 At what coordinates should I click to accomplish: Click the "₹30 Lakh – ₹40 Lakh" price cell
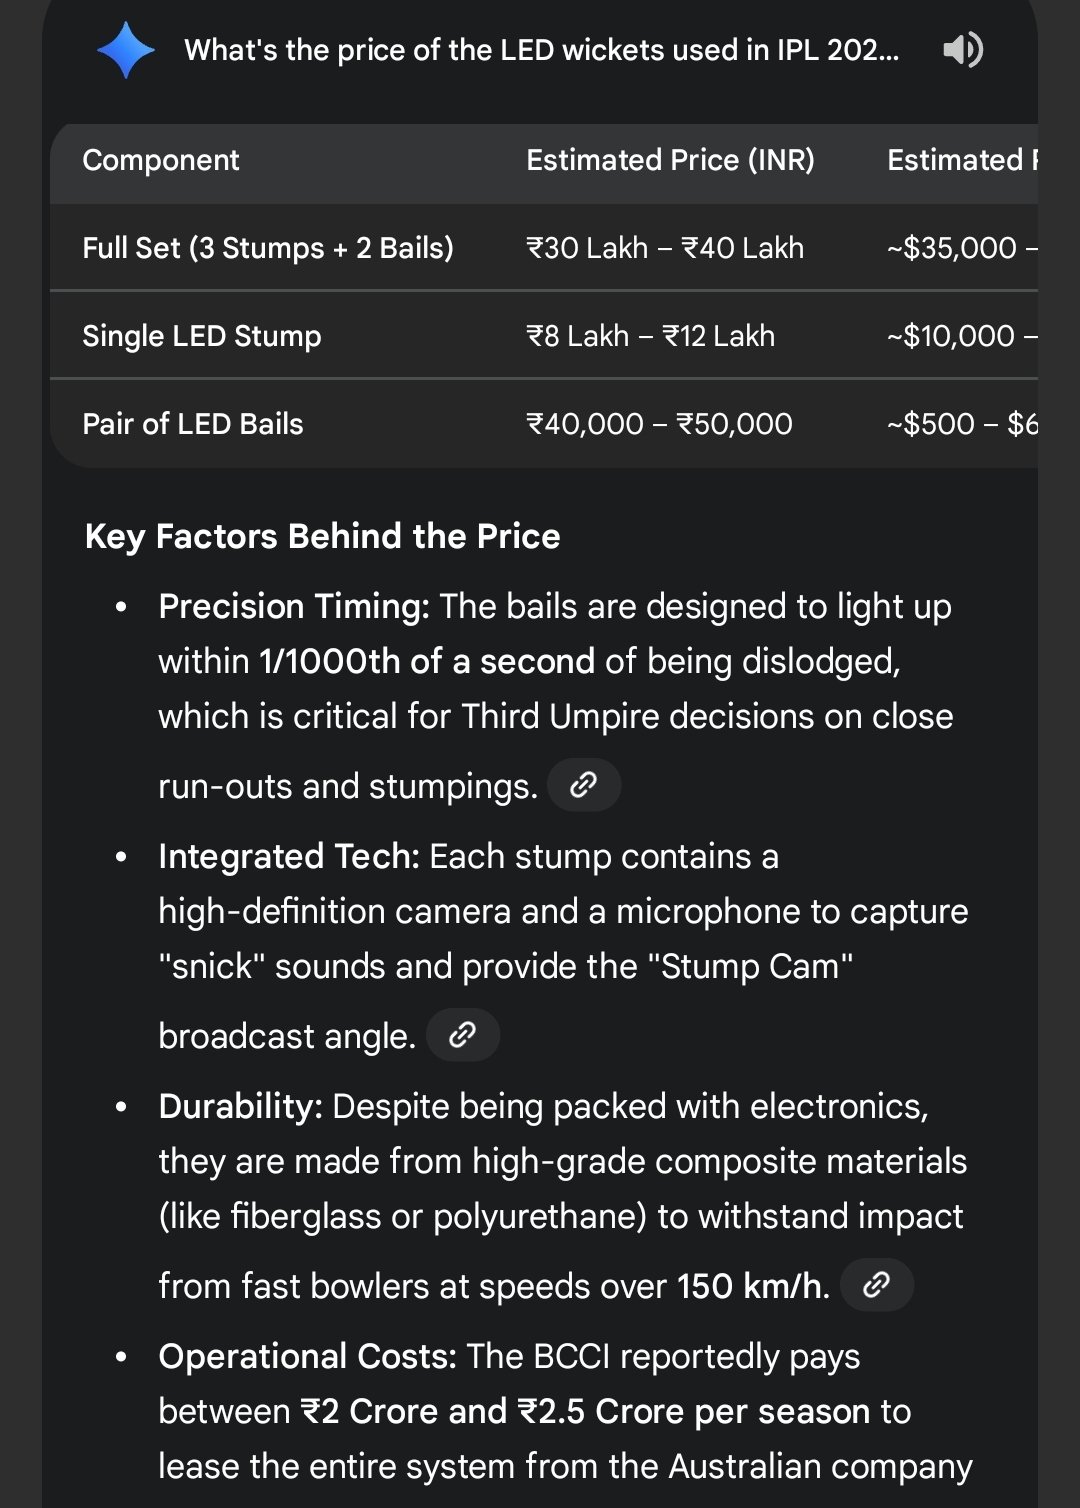tap(665, 248)
